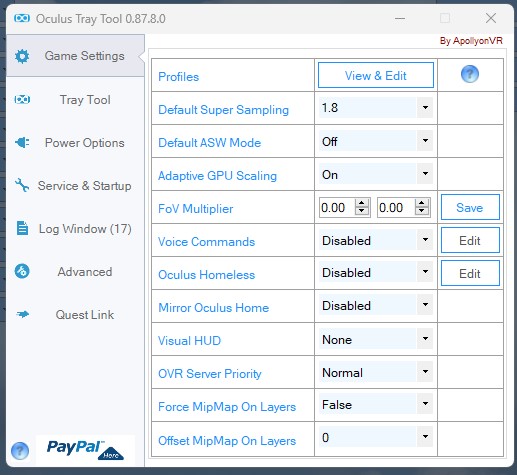Image resolution: width=517 pixels, height=475 pixels.
Task: Edit the Oculus Homeless settings
Action: point(470,273)
